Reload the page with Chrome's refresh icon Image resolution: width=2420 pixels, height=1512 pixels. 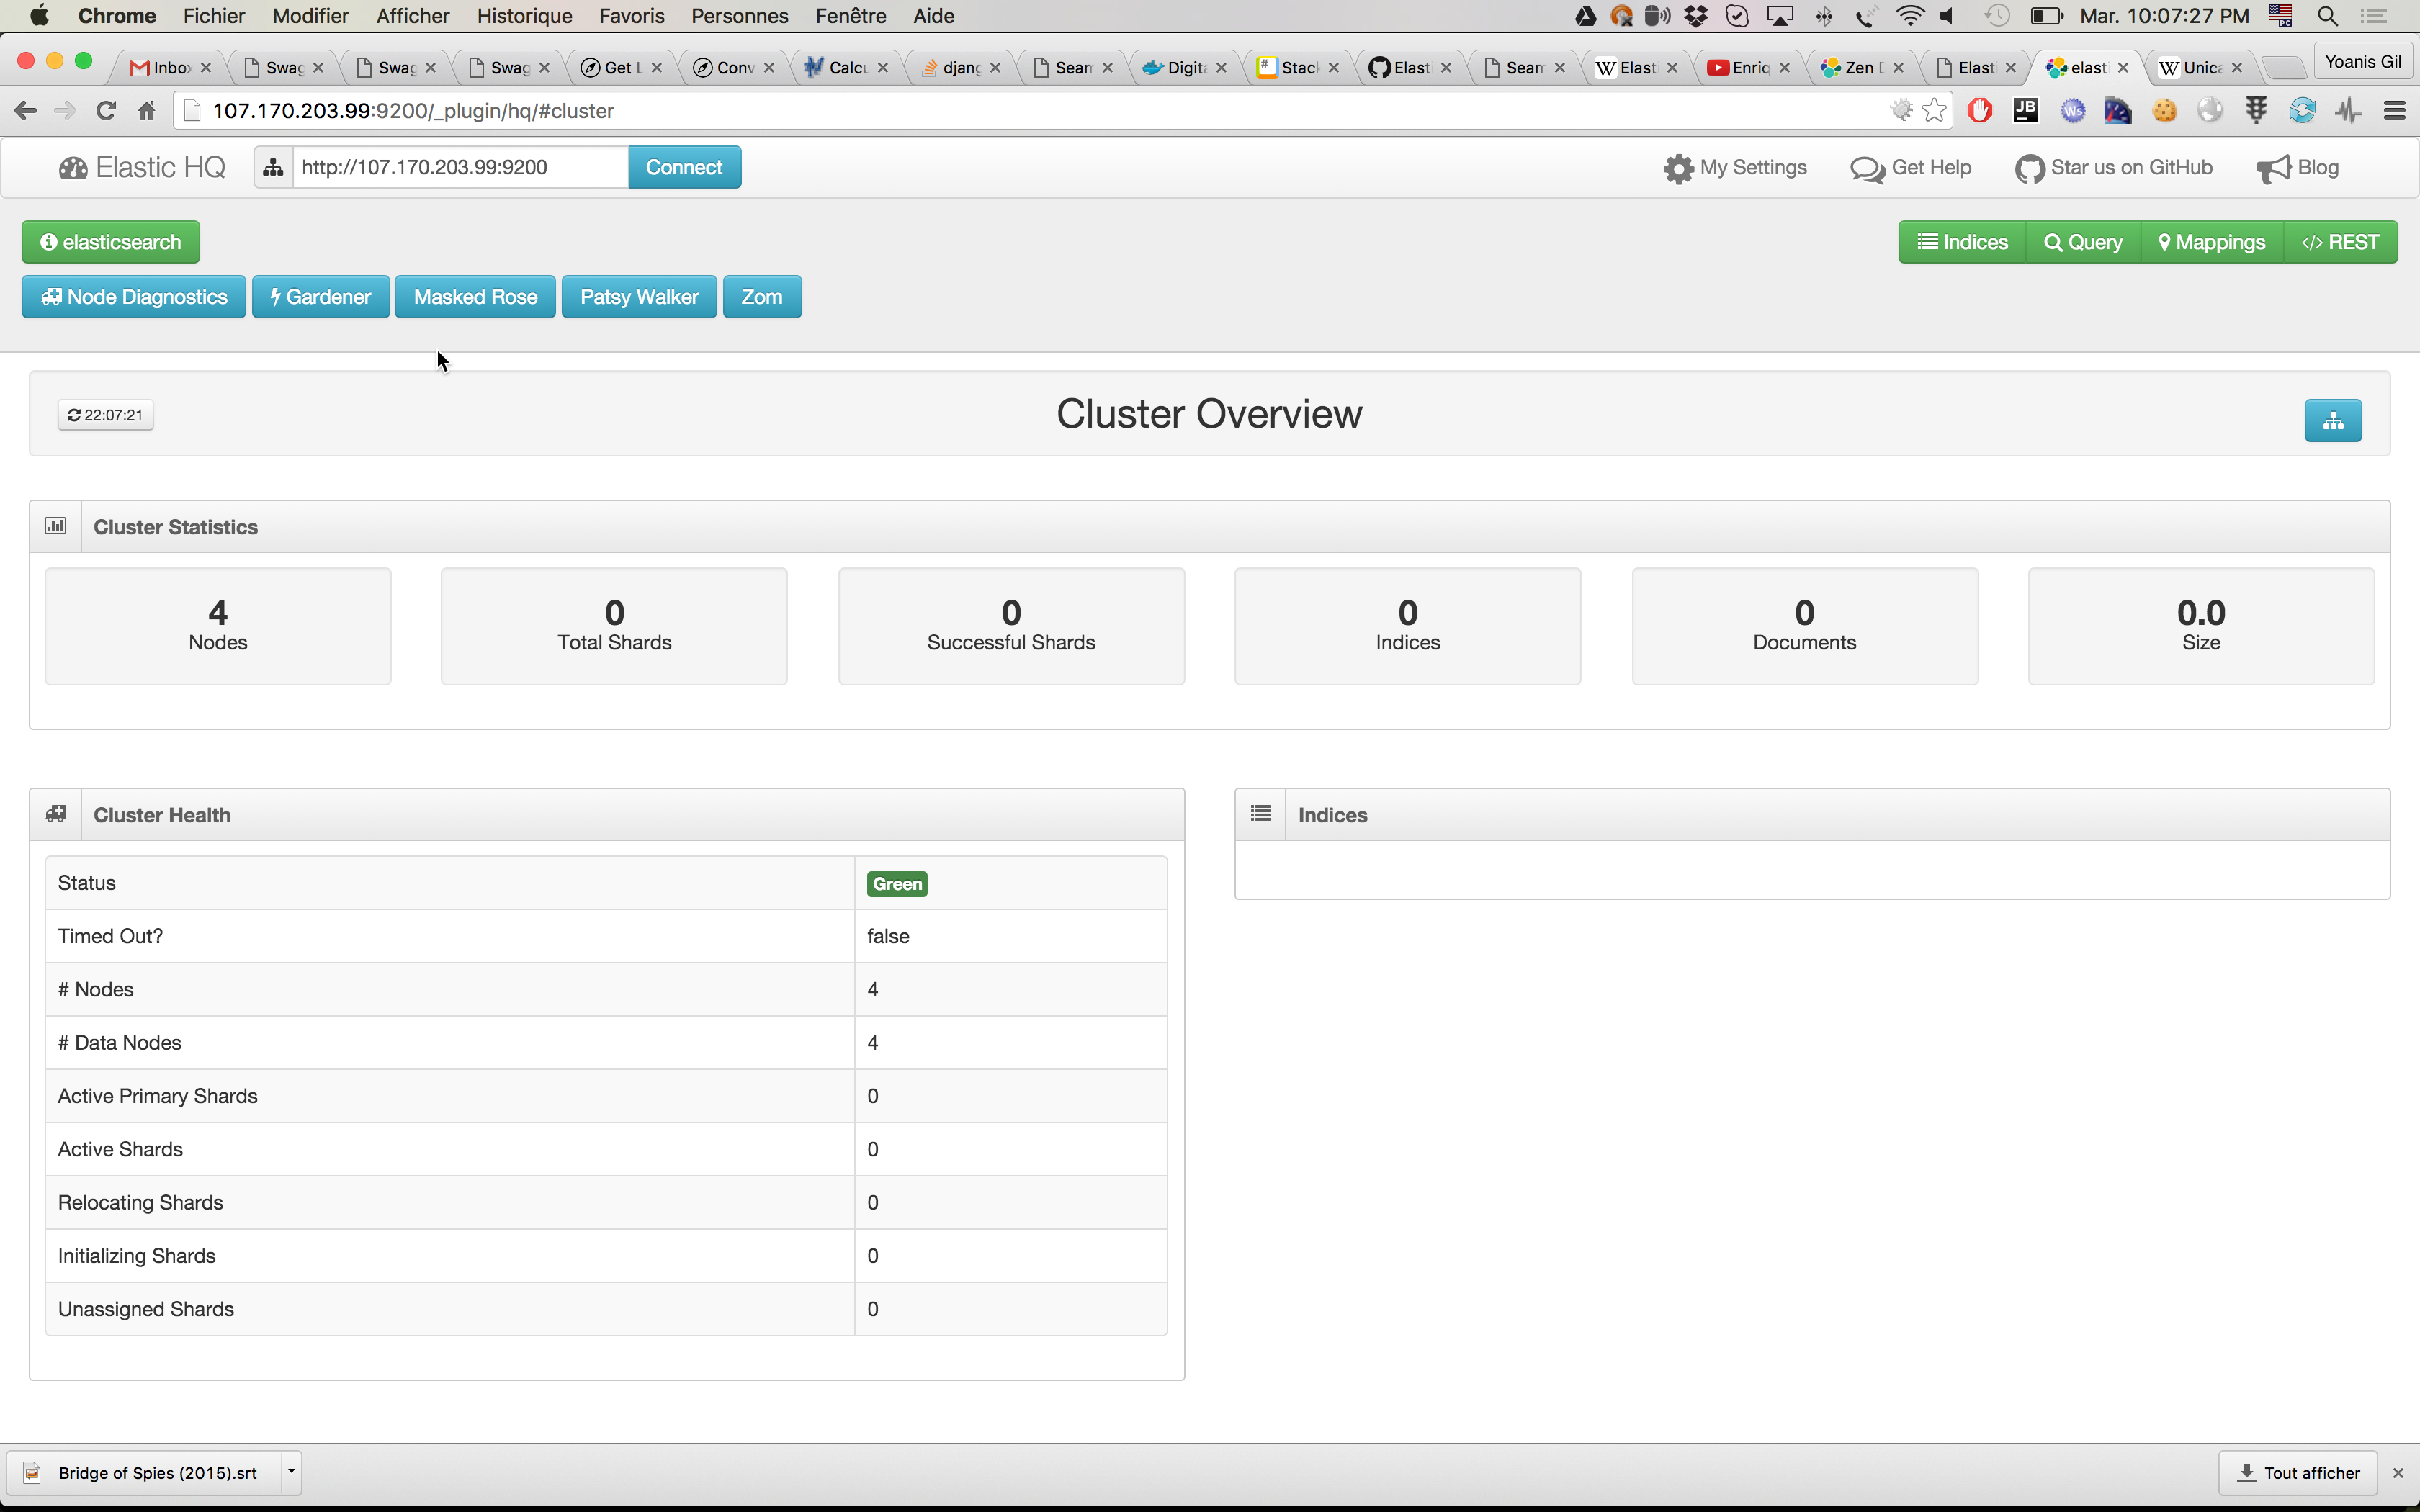click(106, 111)
